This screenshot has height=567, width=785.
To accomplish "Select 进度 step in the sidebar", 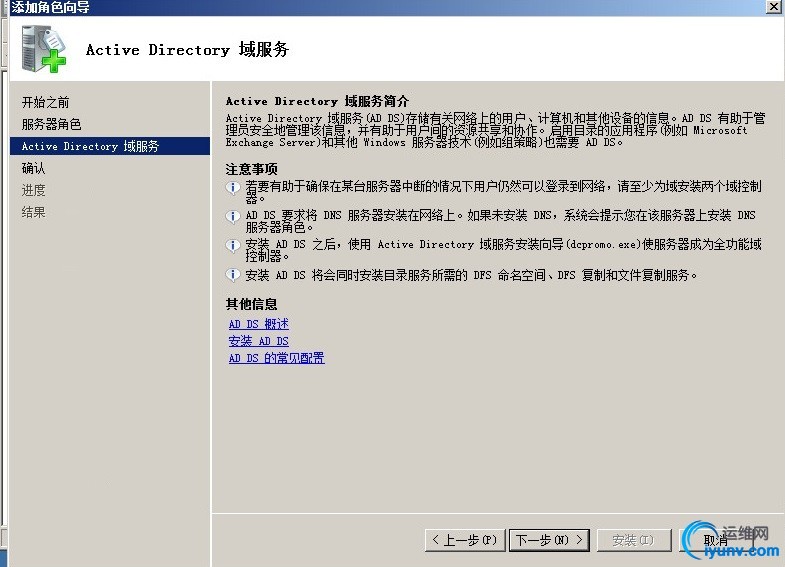I will pos(34,190).
